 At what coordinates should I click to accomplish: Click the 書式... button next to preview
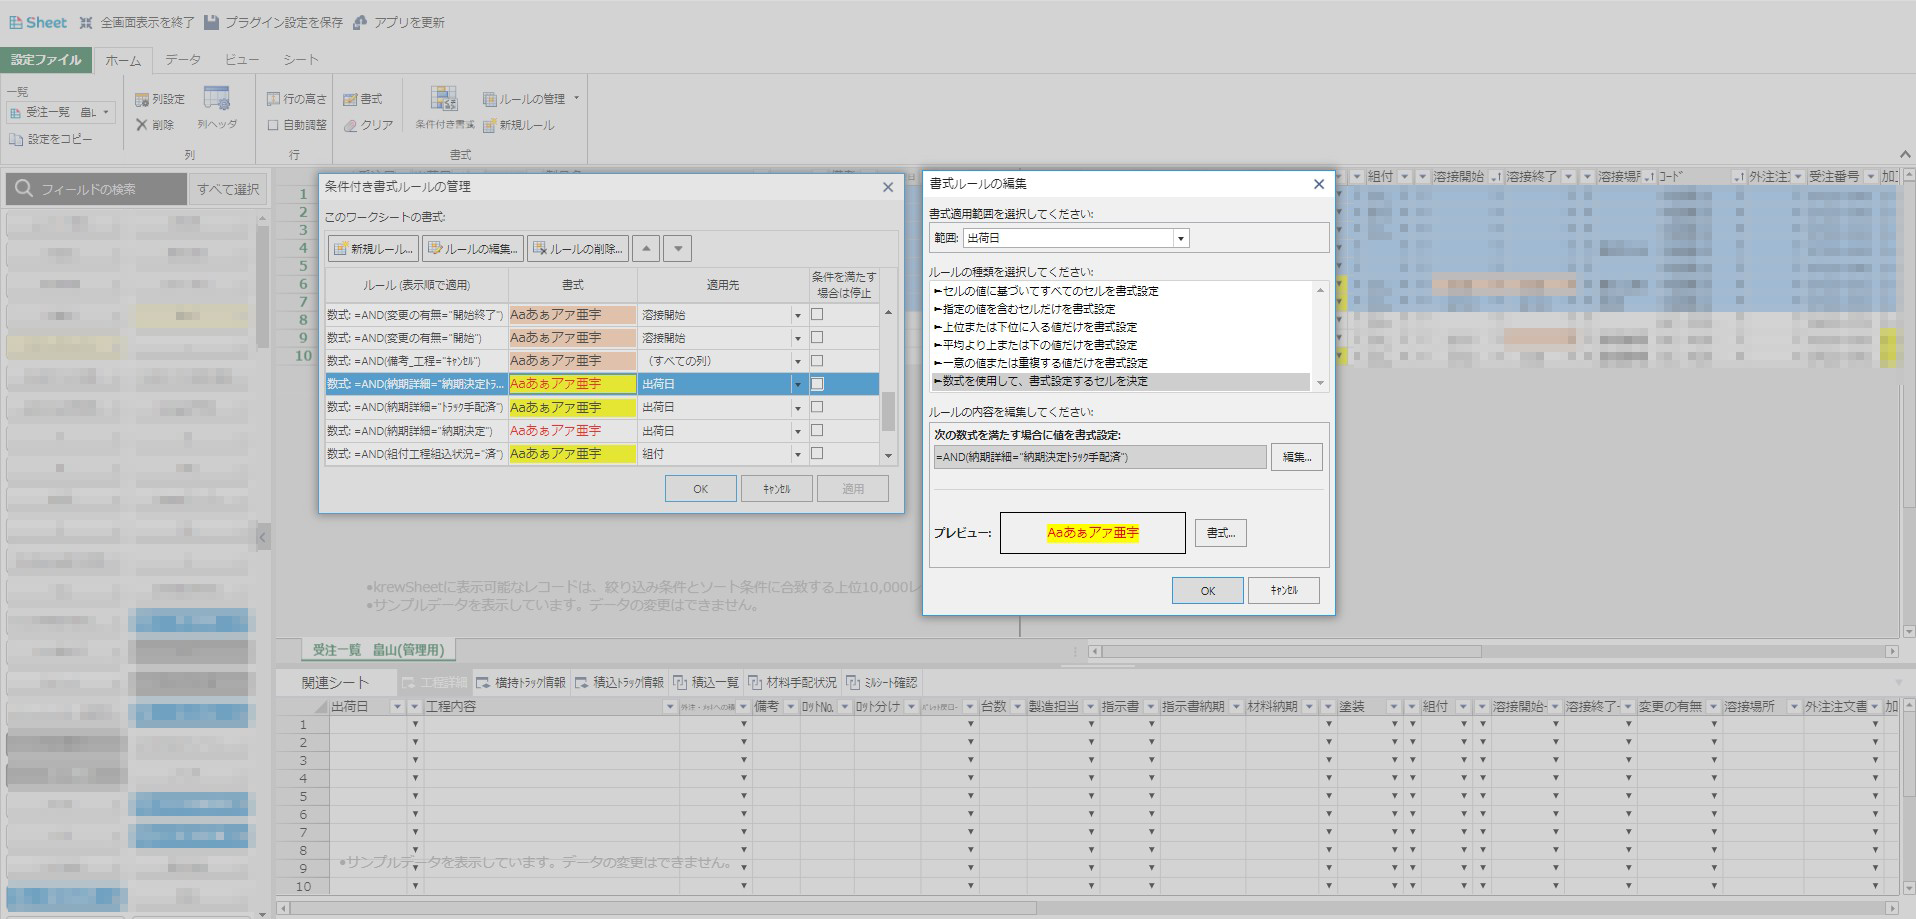click(1220, 533)
